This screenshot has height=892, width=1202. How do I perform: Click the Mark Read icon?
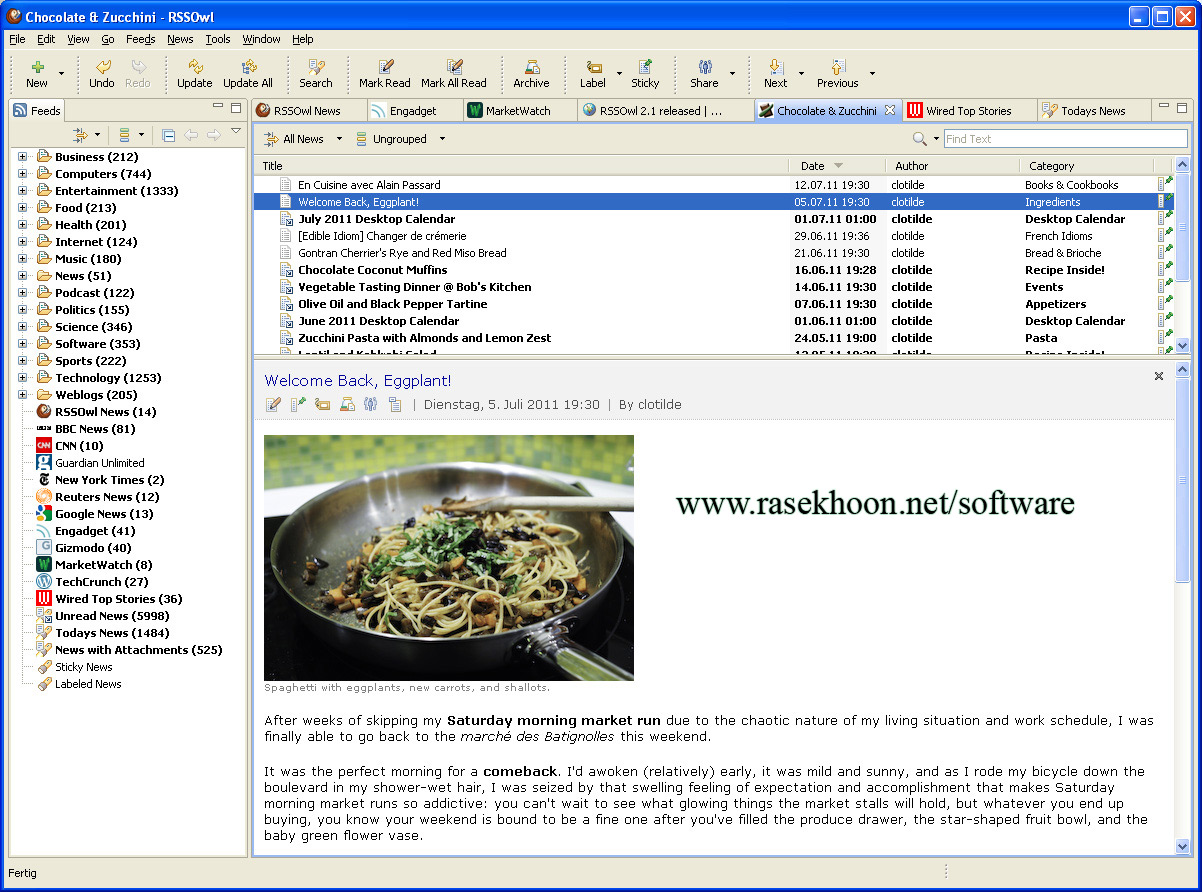point(385,67)
